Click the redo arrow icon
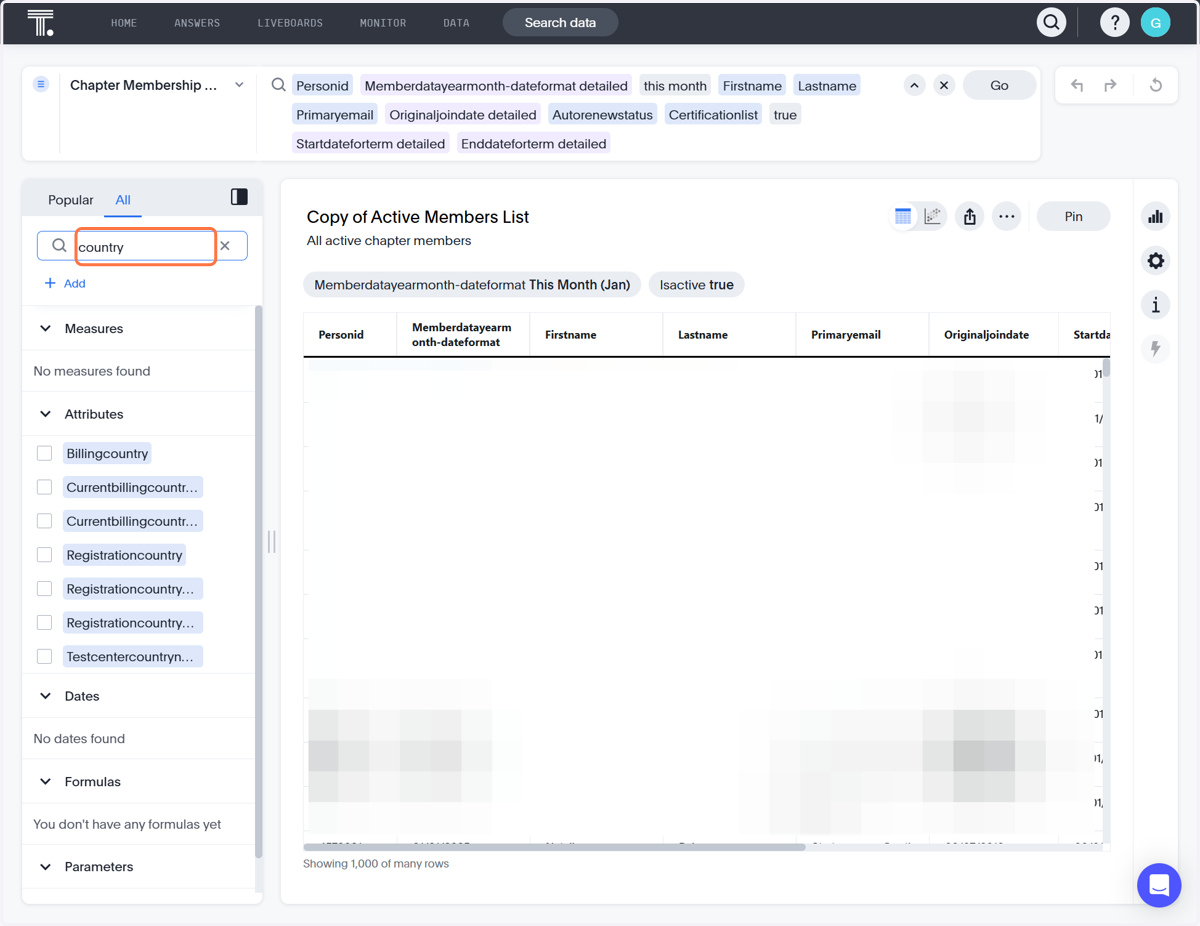The image size is (1200, 926). pos(1111,85)
